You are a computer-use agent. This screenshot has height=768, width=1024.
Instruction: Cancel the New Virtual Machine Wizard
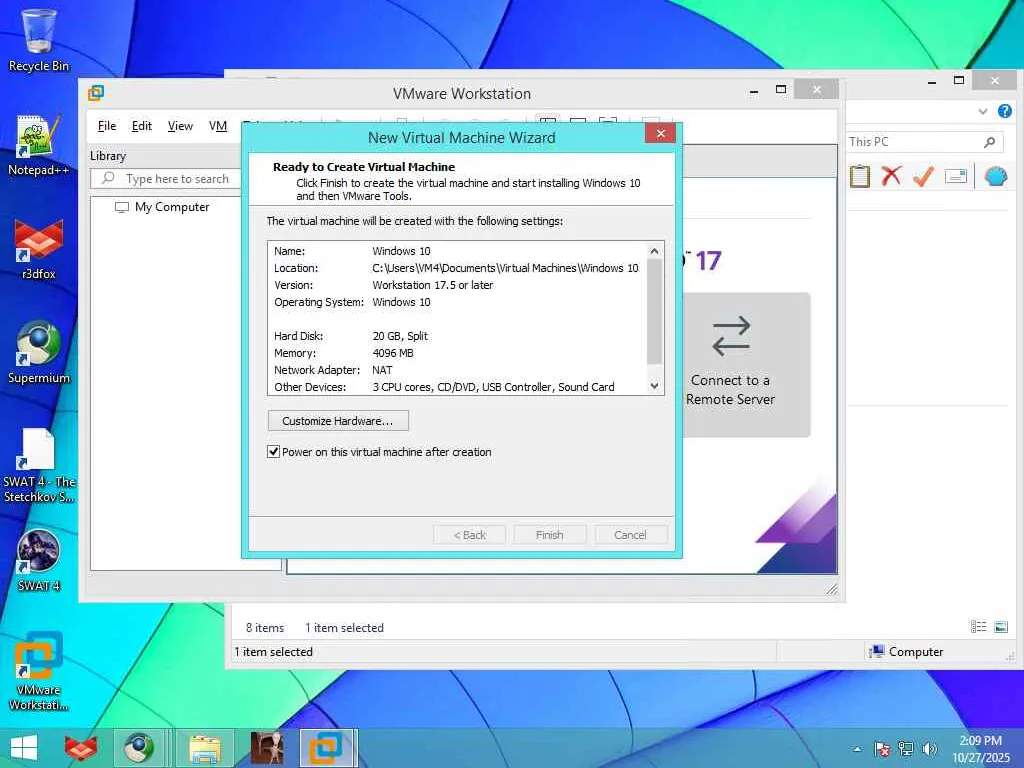pos(630,535)
